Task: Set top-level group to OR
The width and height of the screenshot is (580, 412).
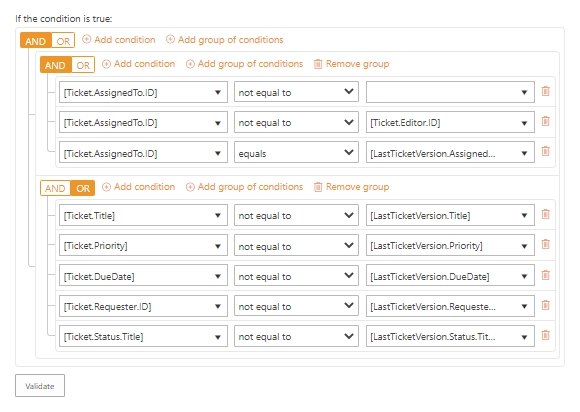Action: click(x=63, y=41)
